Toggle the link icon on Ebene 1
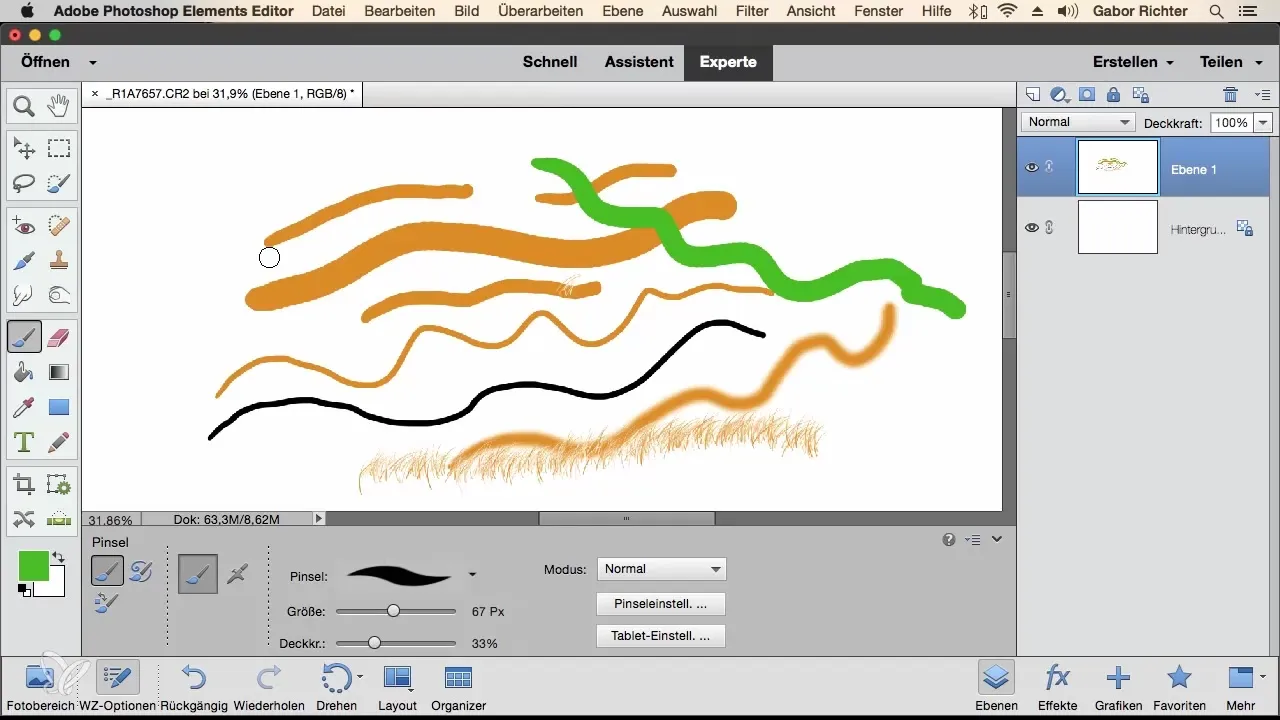This screenshot has width=1280, height=720. 1049,167
